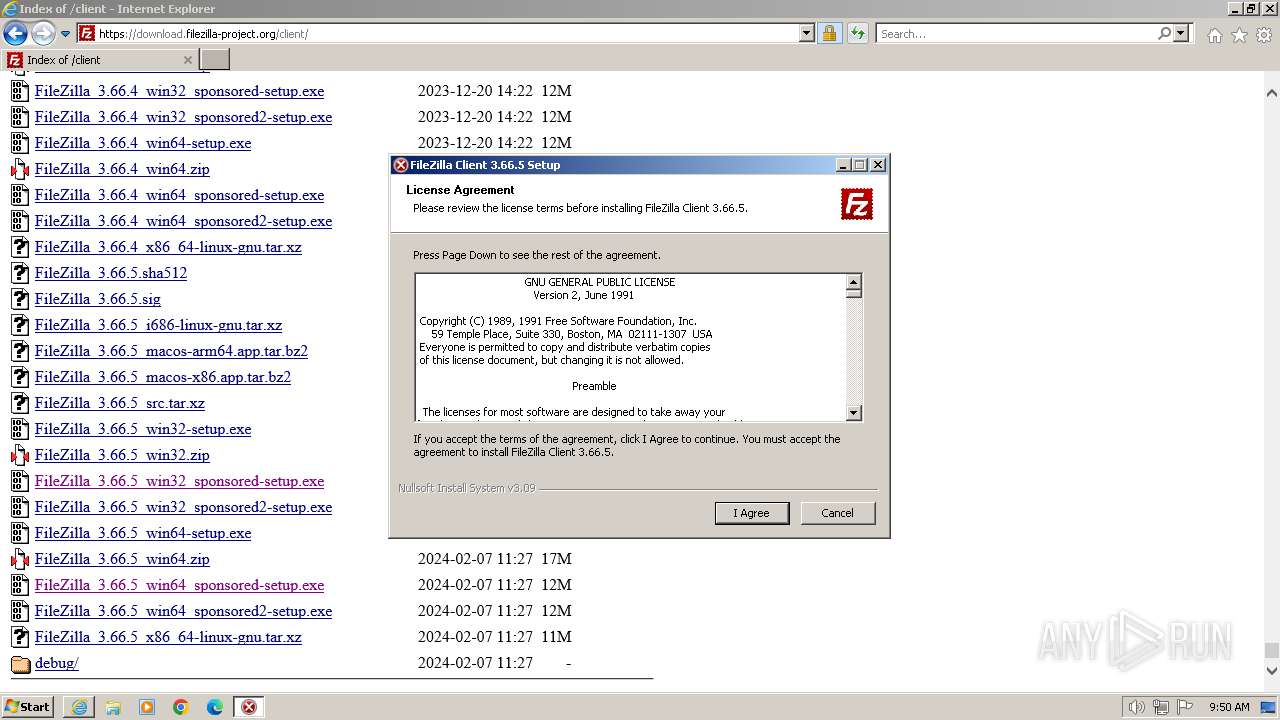This screenshot has height=720, width=1280.
Task: Open FileZilla_3.66.4_win64.zip link
Action: point(122,169)
